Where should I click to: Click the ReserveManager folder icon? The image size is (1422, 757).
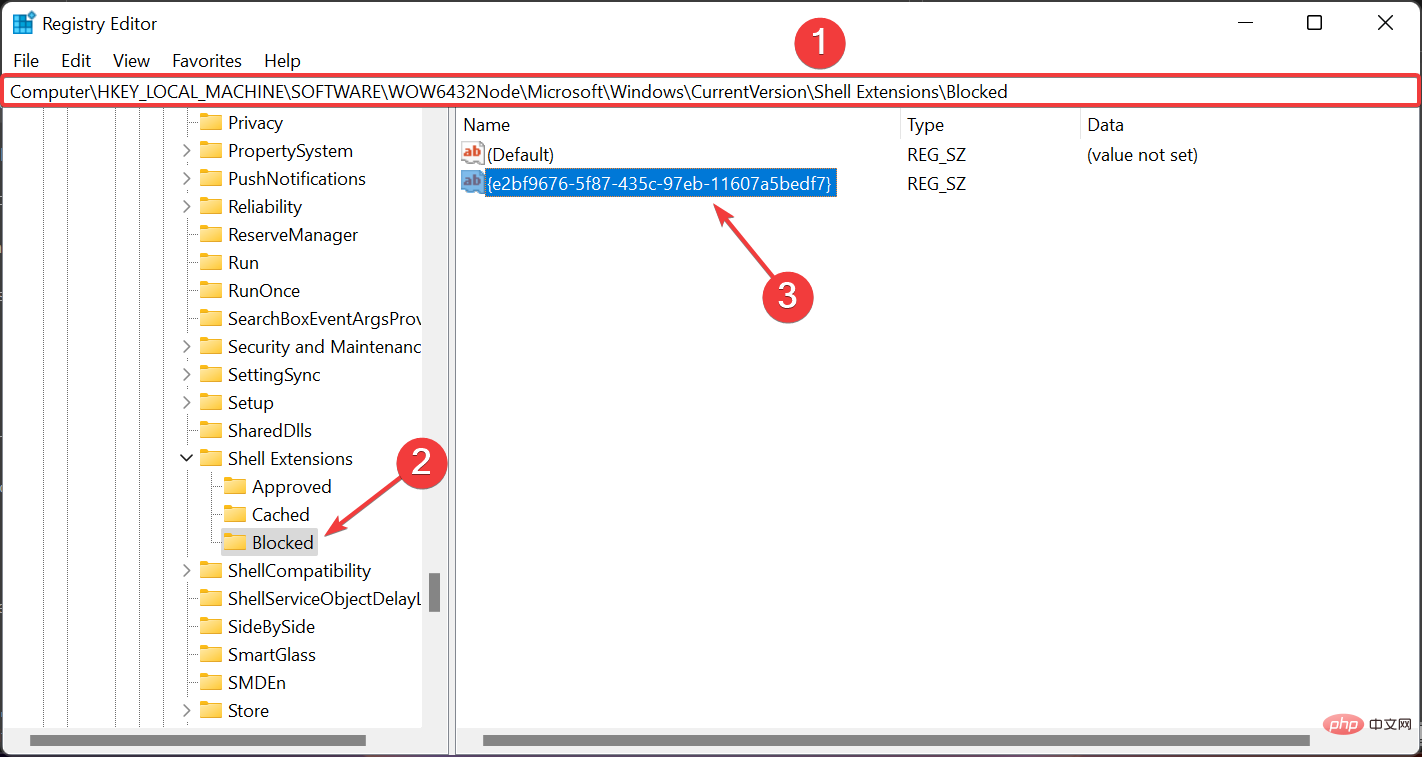(210, 235)
